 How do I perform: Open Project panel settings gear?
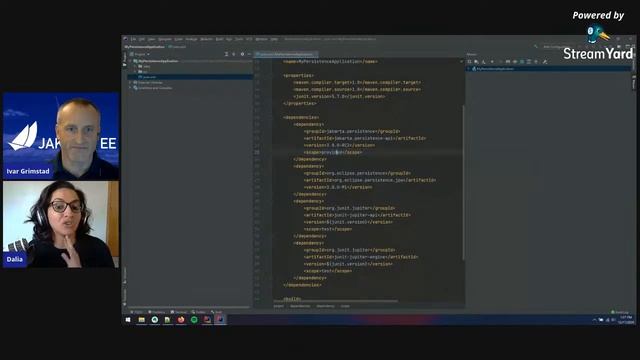coord(242,54)
